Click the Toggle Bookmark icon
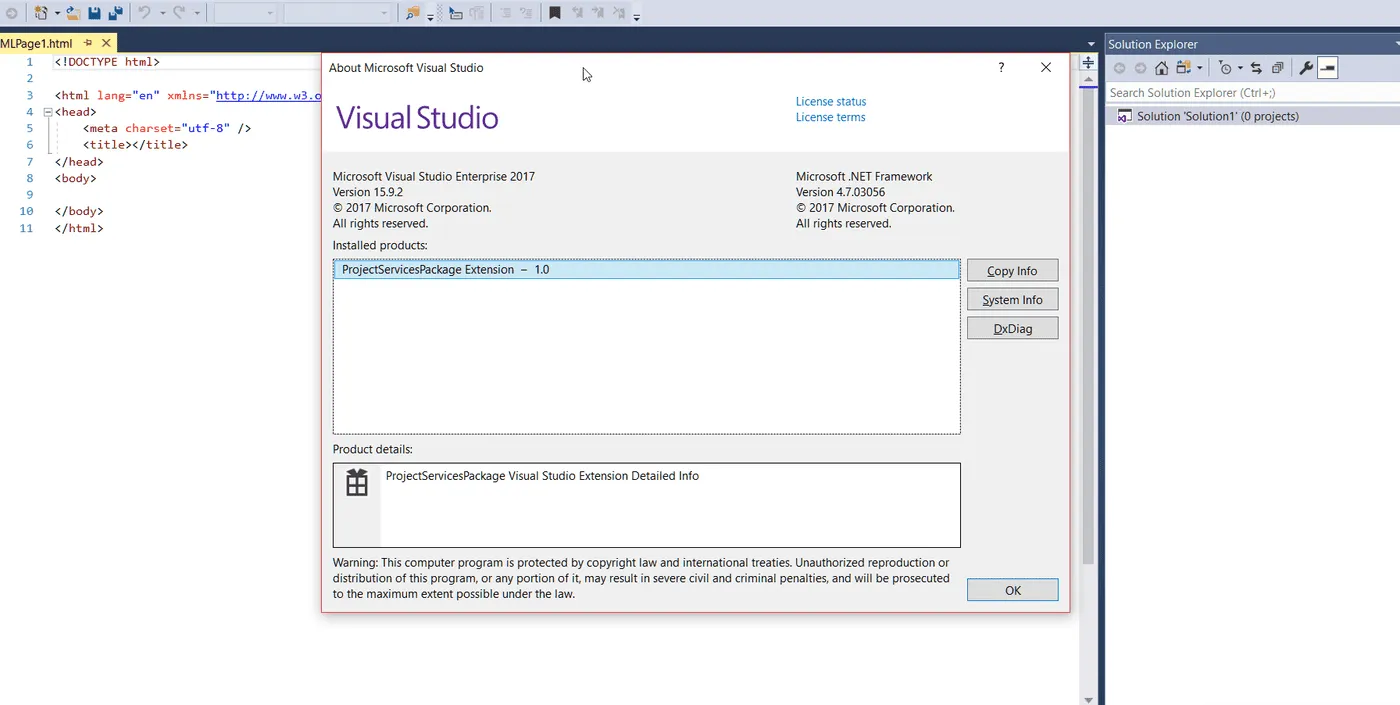Screen dimensions: 1400x705 [x=553, y=12]
